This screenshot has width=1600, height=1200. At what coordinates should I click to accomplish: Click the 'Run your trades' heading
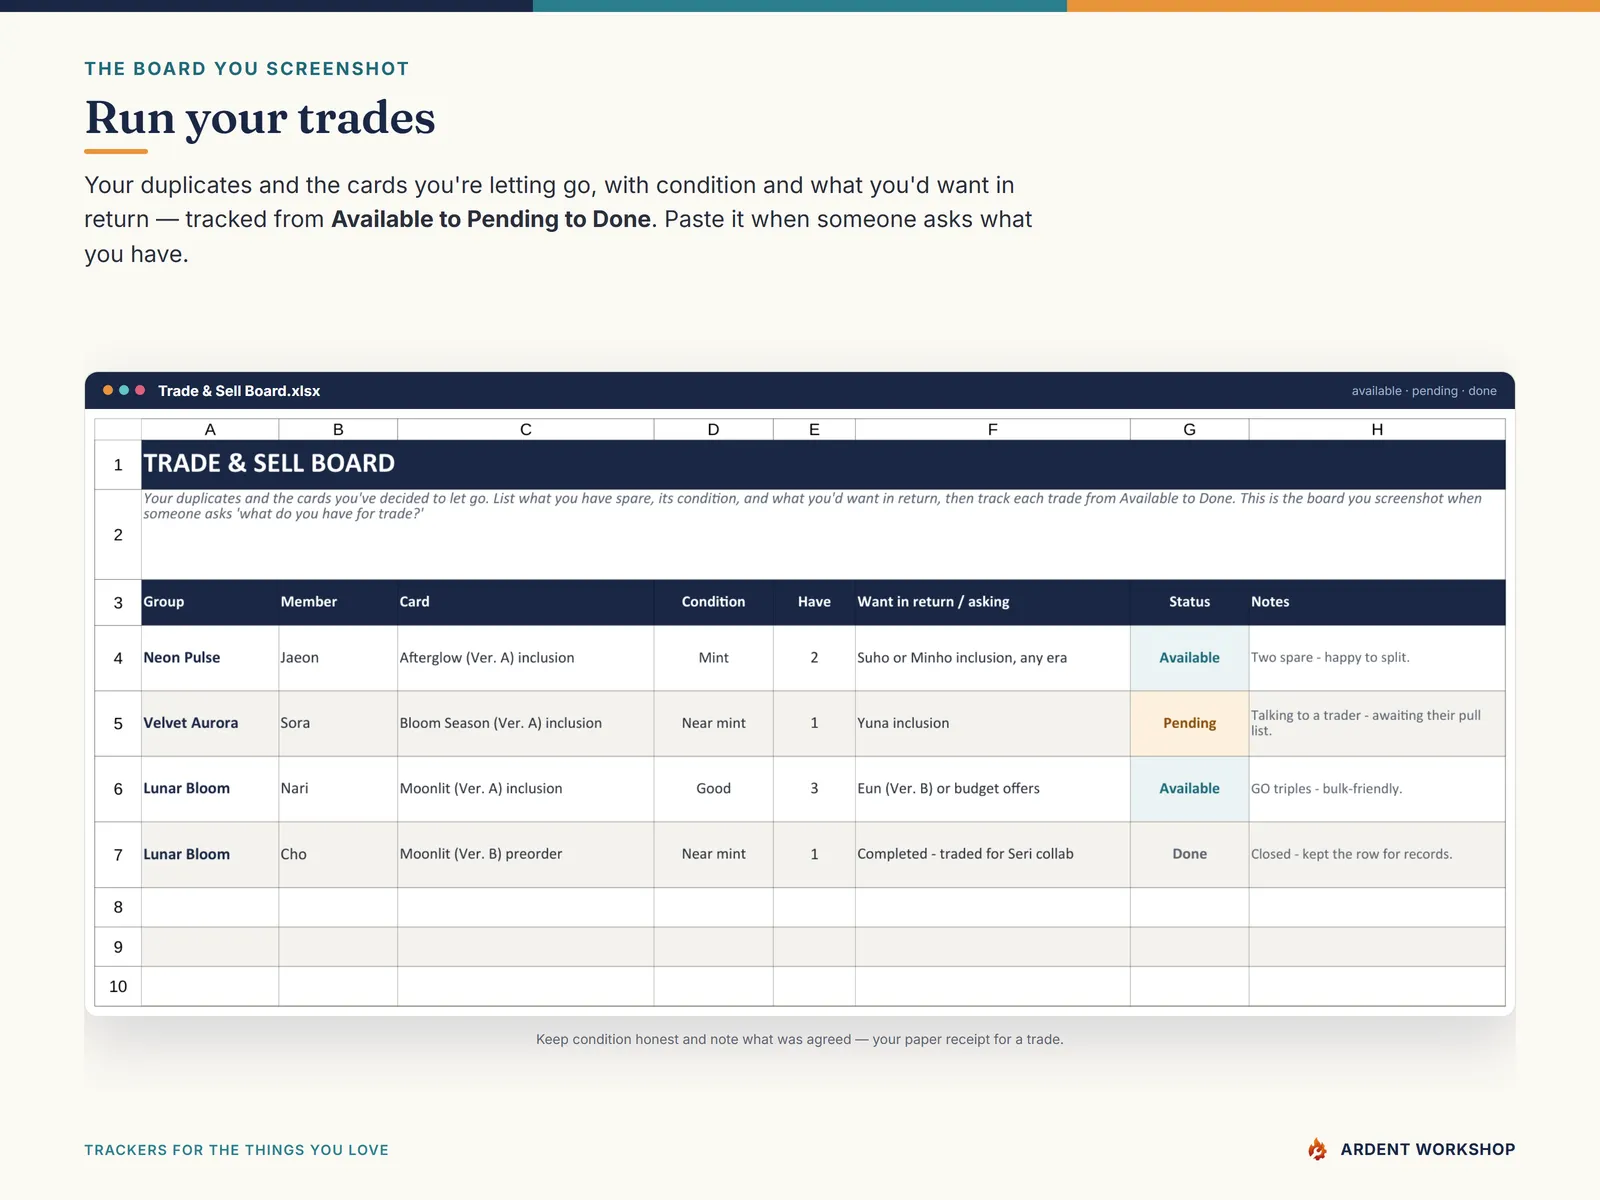pos(260,118)
